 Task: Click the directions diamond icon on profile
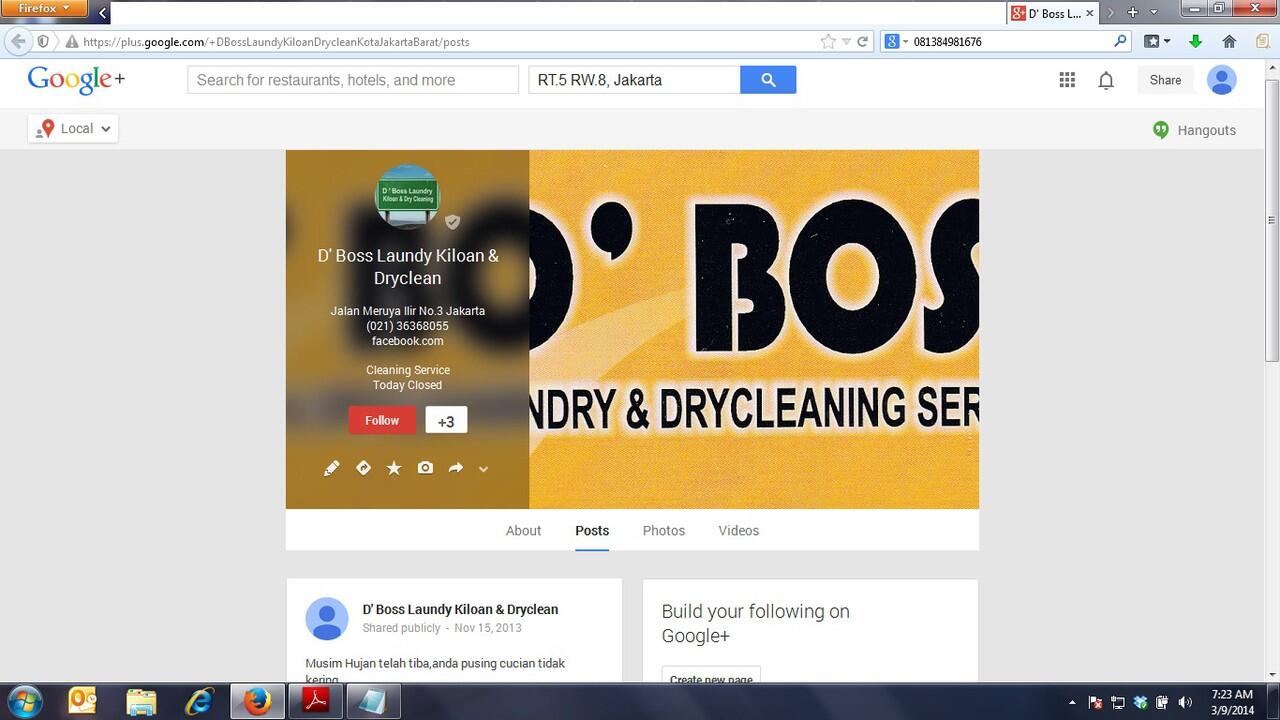[x=364, y=467]
